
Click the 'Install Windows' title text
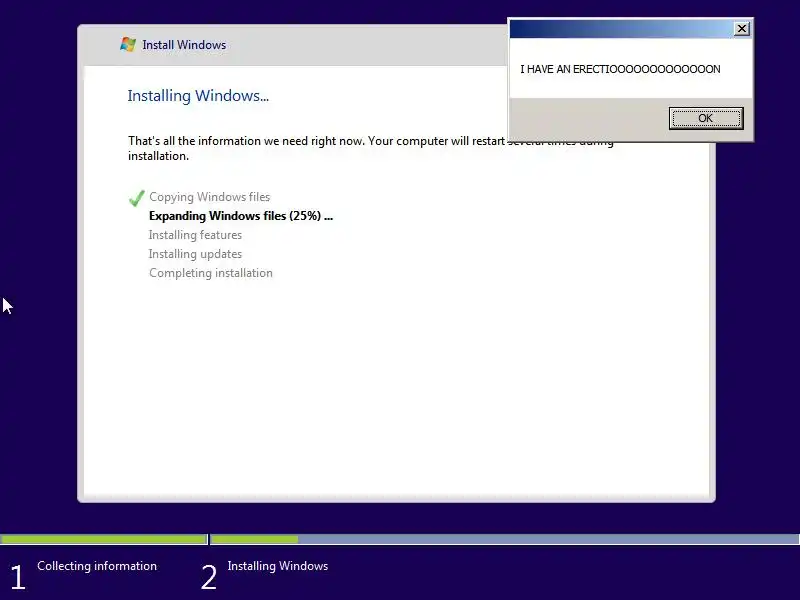(184, 45)
